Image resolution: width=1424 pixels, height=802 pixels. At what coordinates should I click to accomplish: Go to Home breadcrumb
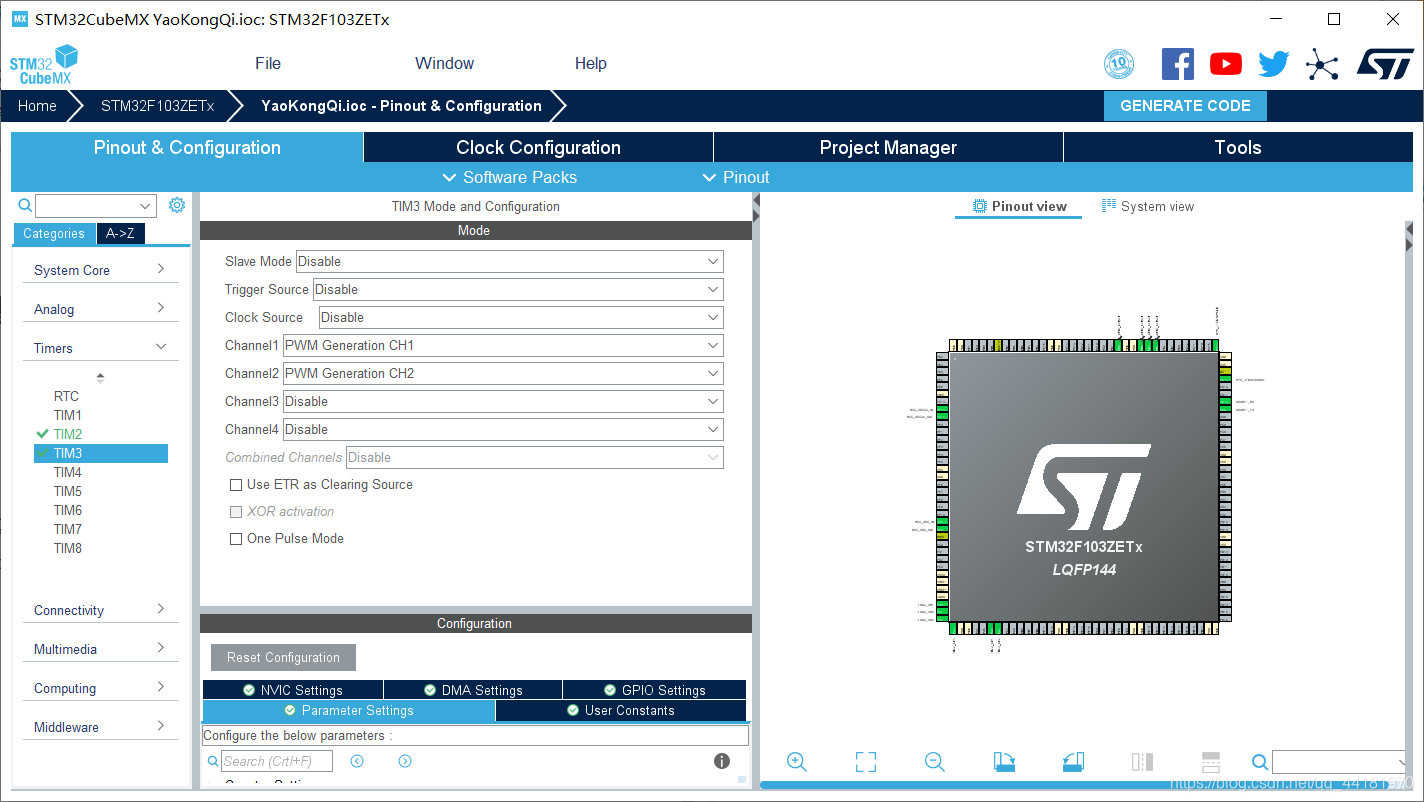pyautogui.click(x=37, y=106)
